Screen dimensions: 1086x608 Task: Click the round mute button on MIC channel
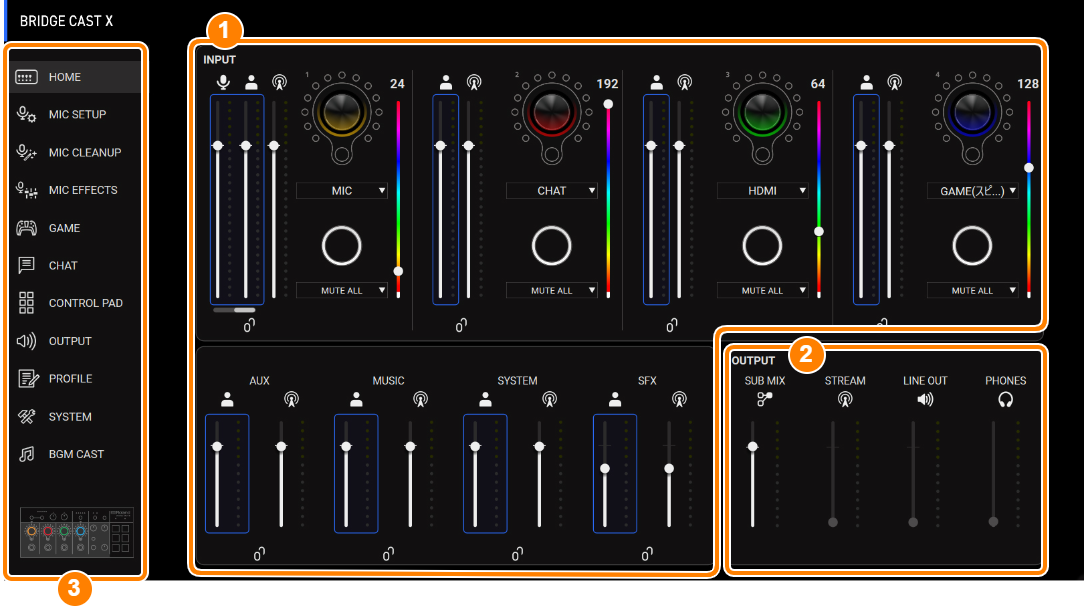tap(341, 245)
